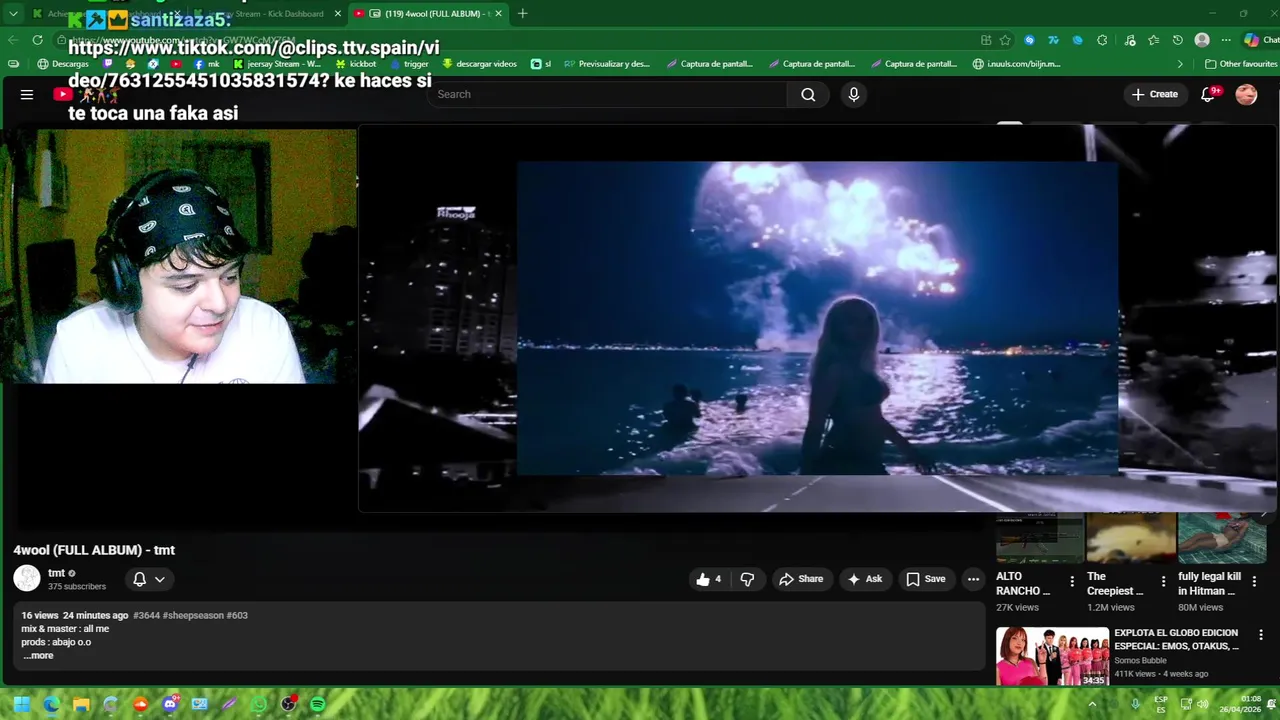The height and width of the screenshot is (720, 1280).
Task: Open options menu for ALTO RANCHO video
Action: tap(1072, 581)
